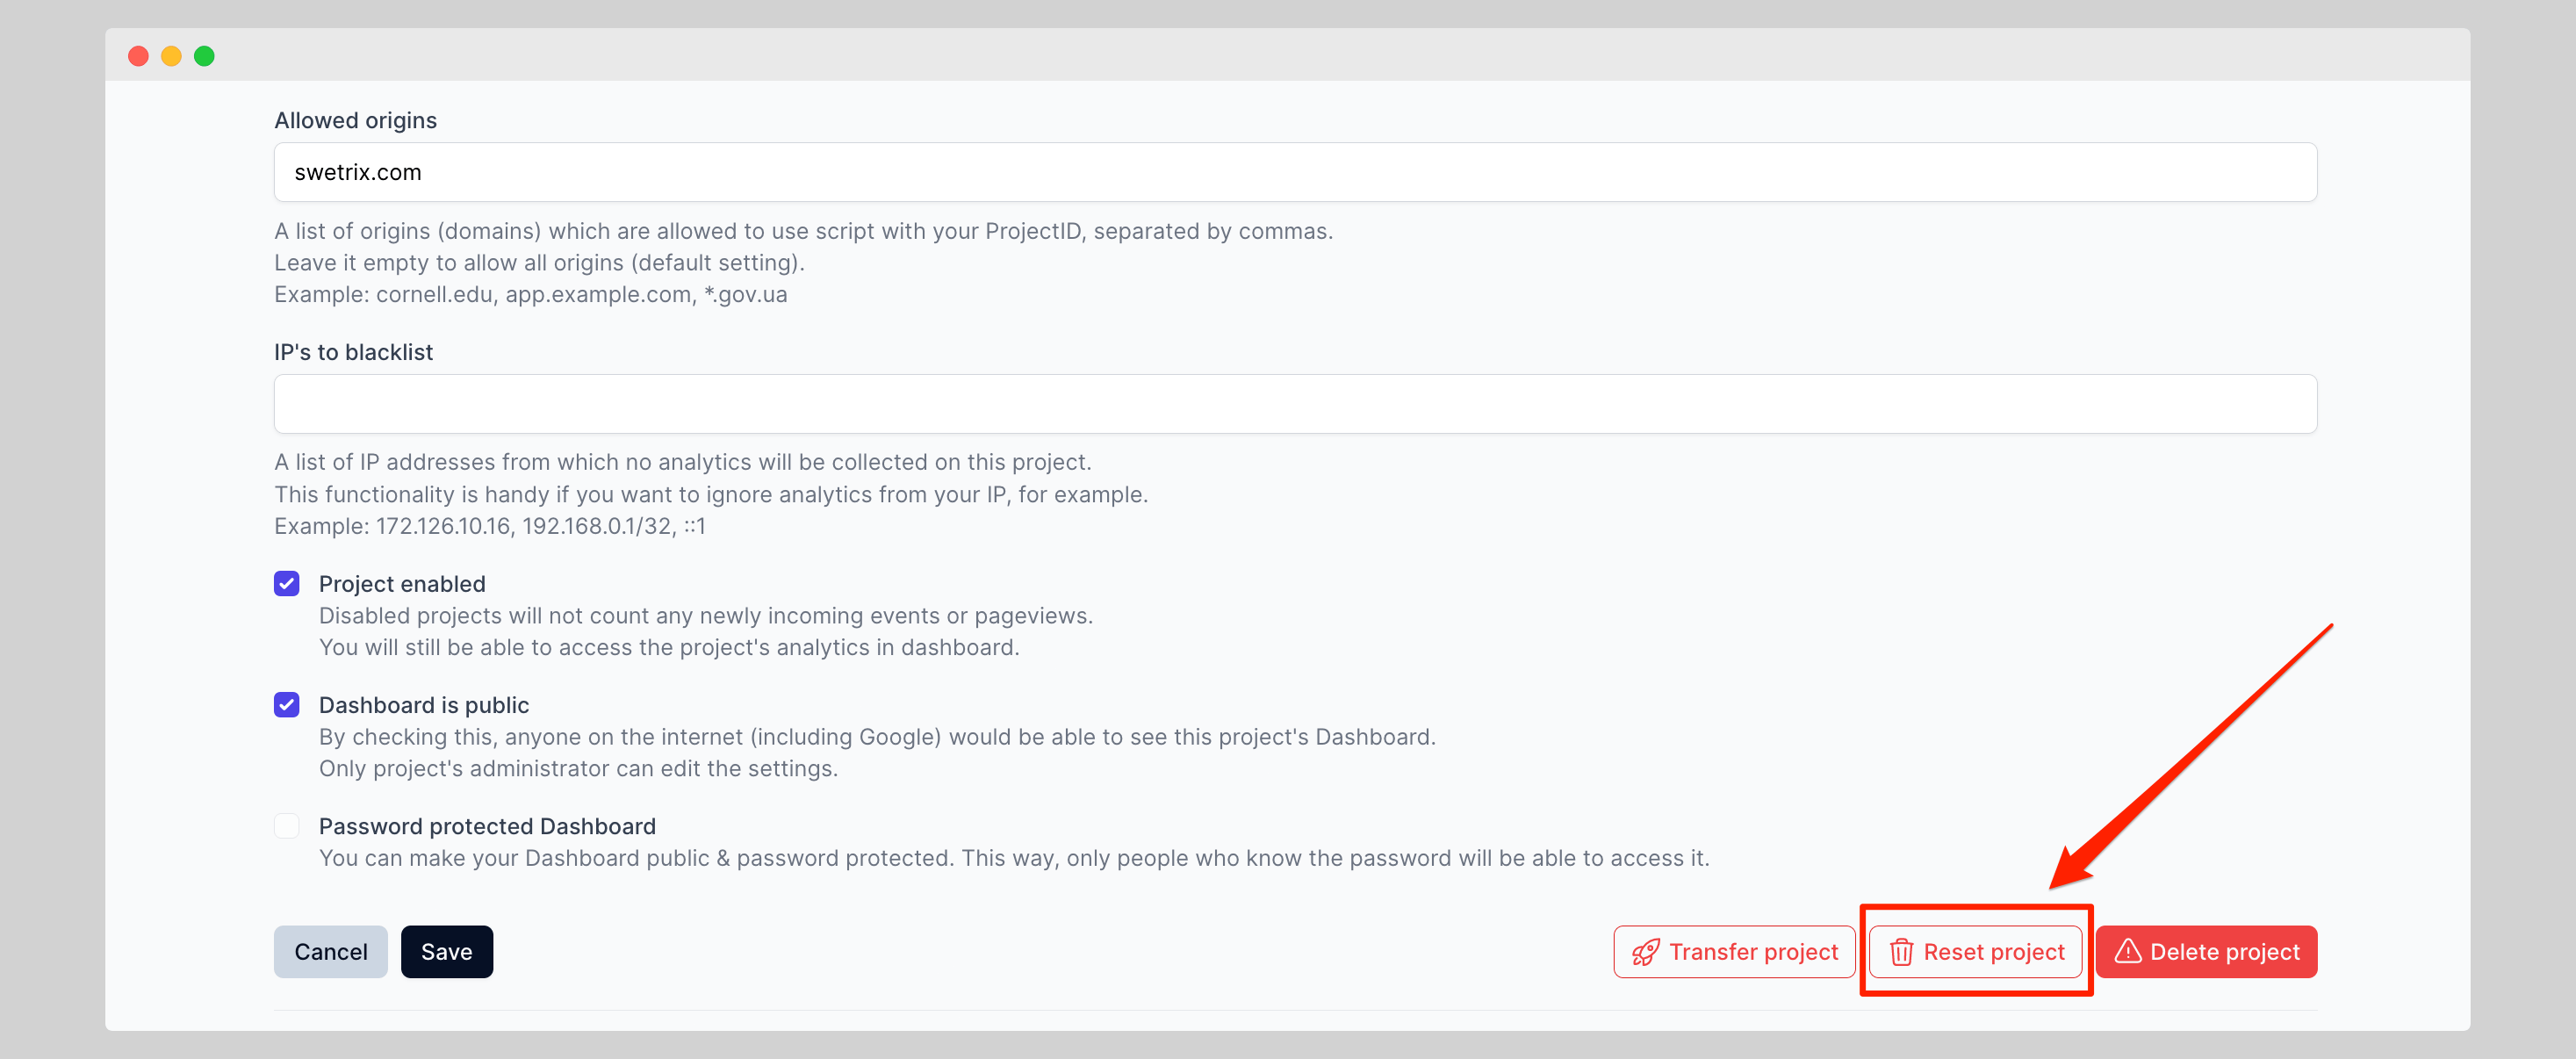This screenshot has width=2576, height=1059.
Task: Uncheck the Project enabled checkbox
Action: (x=287, y=584)
